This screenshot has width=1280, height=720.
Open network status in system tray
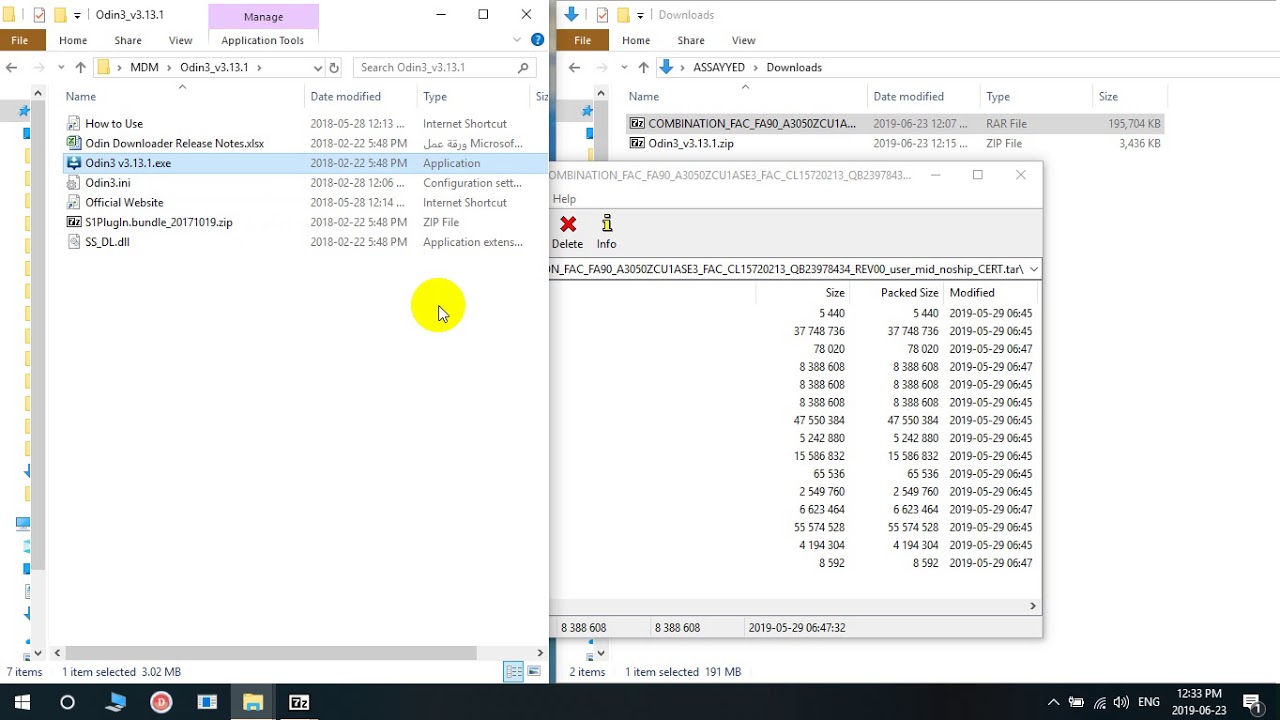point(1100,702)
